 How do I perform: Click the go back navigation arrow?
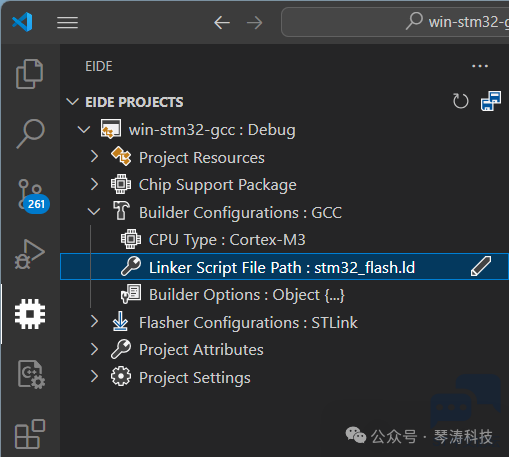[222, 23]
